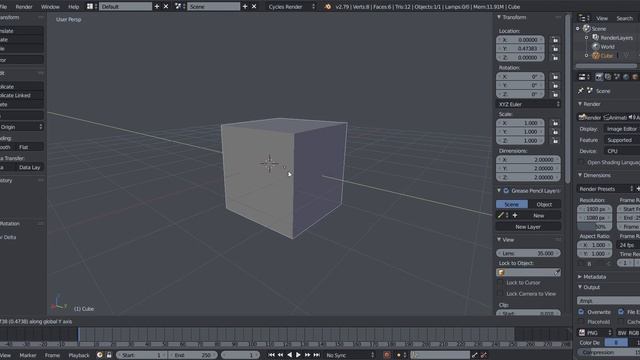Lock the Location X transform

pyautogui.click(x=555, y=40)
